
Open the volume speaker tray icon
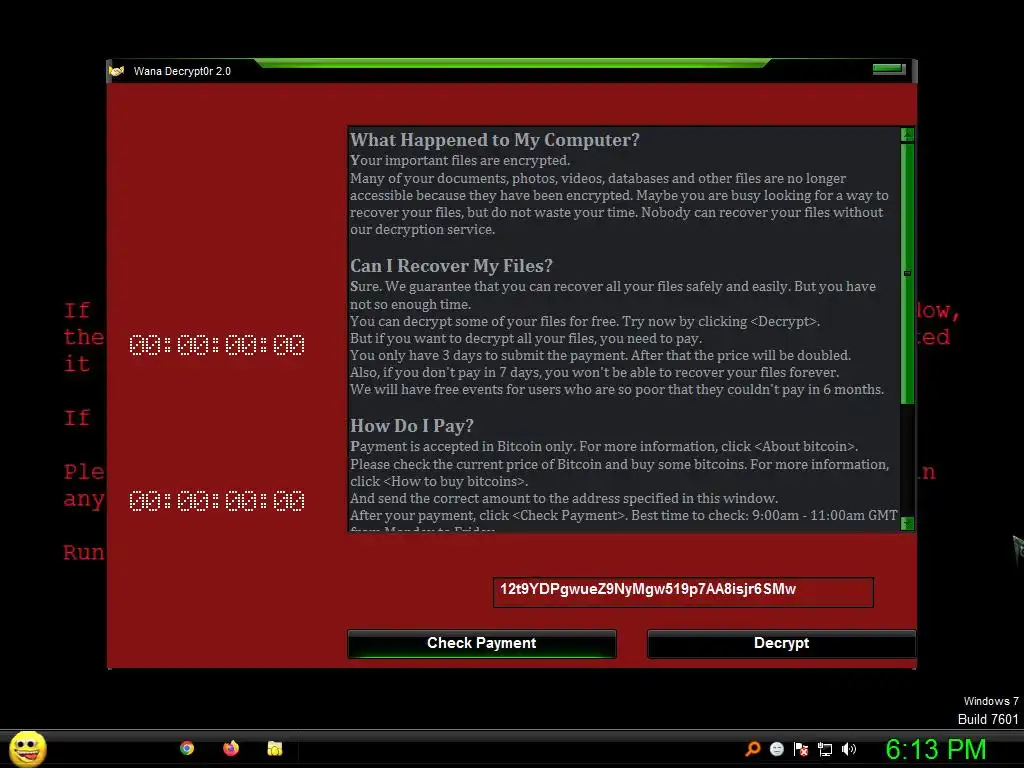(848, 749)
